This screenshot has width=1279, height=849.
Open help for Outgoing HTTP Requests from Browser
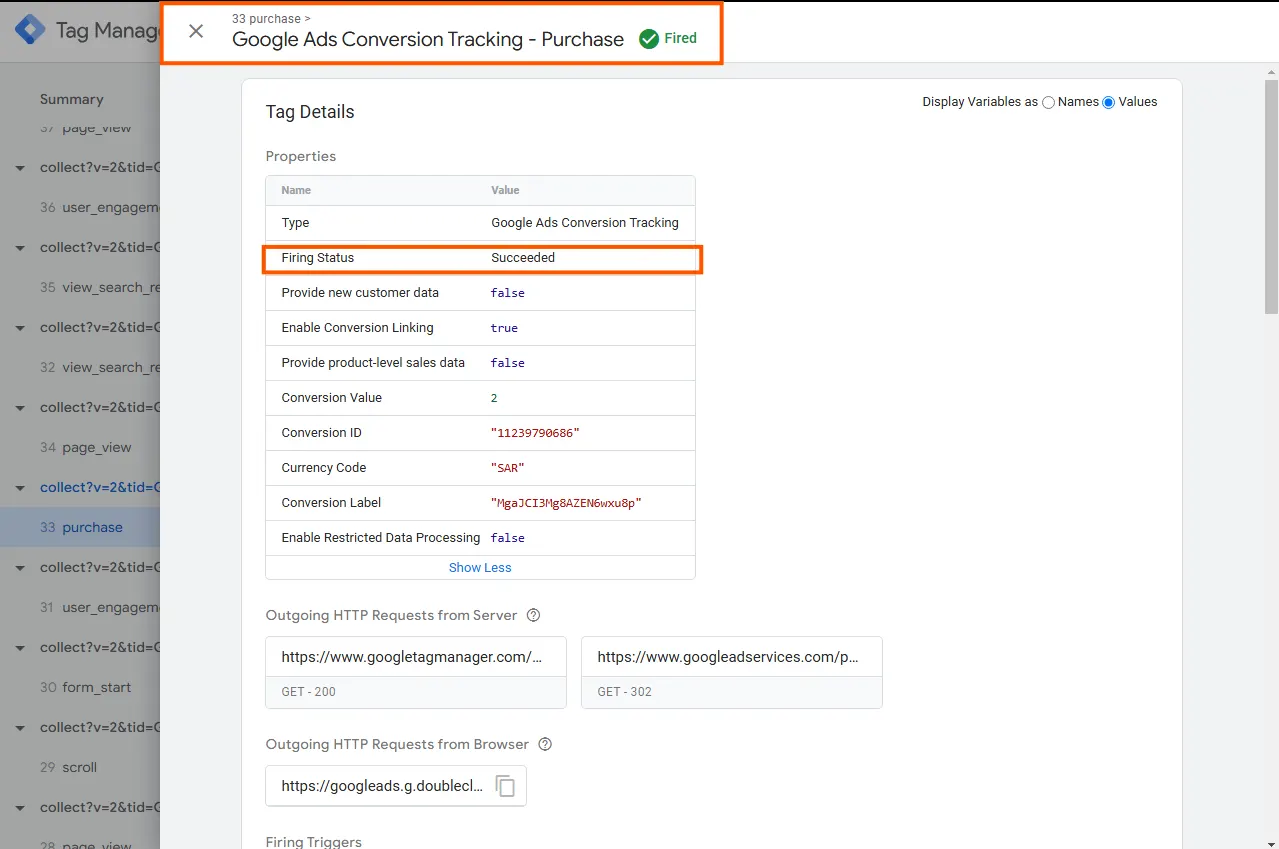[x=545, y=744]
